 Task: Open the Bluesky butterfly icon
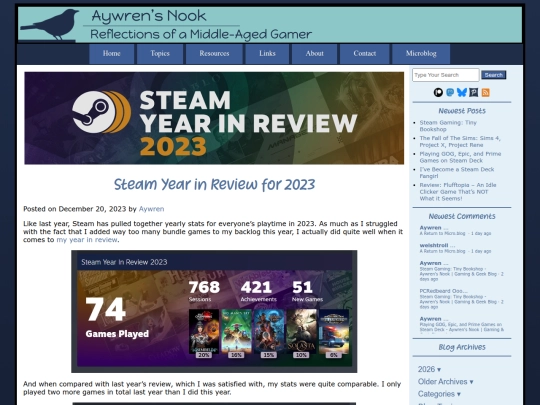[x=462, y=92]
